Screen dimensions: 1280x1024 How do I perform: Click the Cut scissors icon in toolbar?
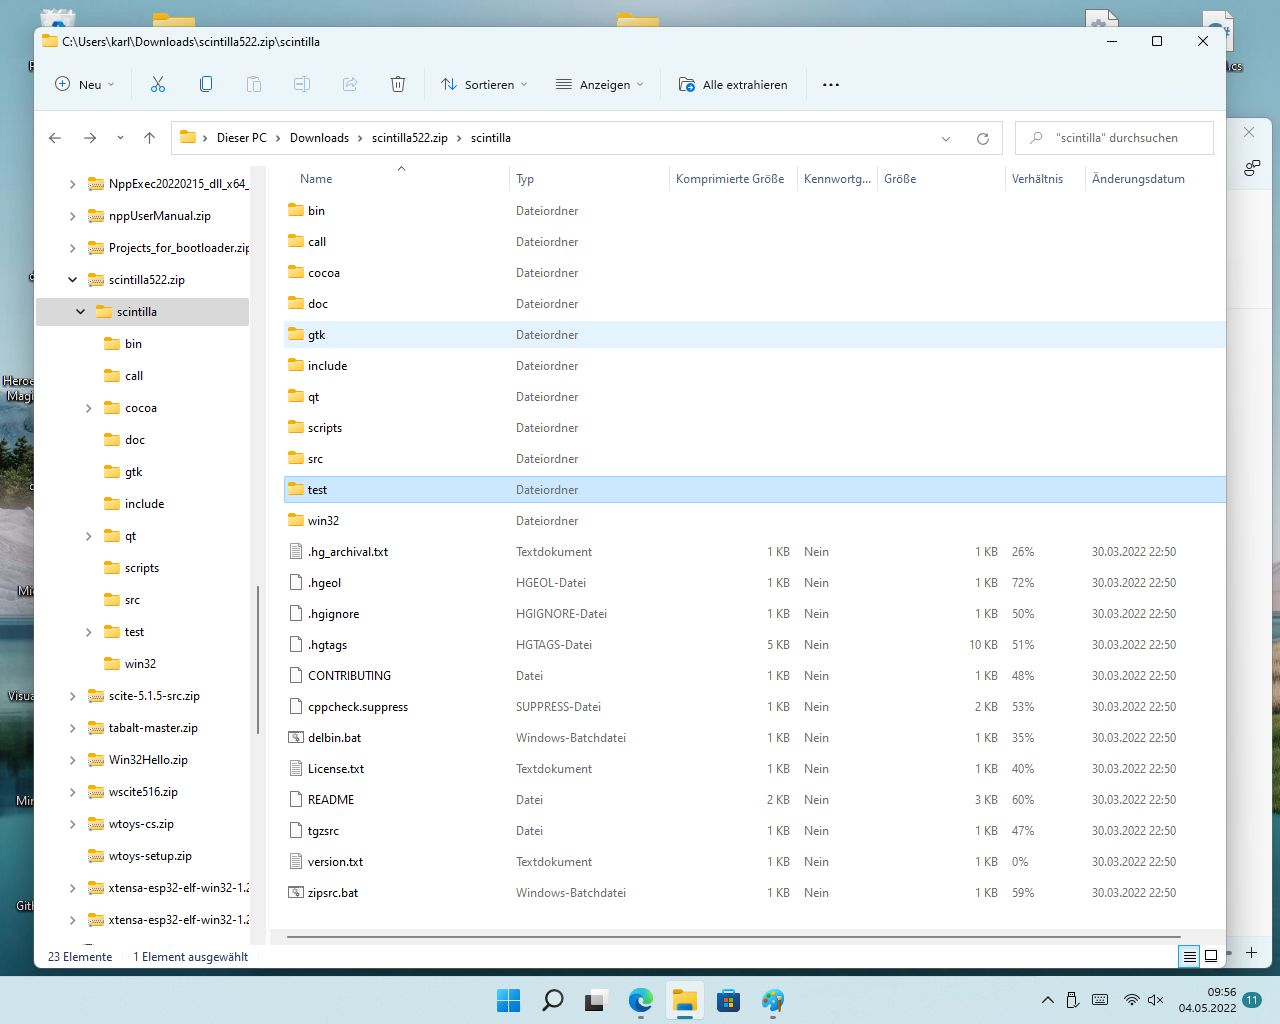pos(158,85)
